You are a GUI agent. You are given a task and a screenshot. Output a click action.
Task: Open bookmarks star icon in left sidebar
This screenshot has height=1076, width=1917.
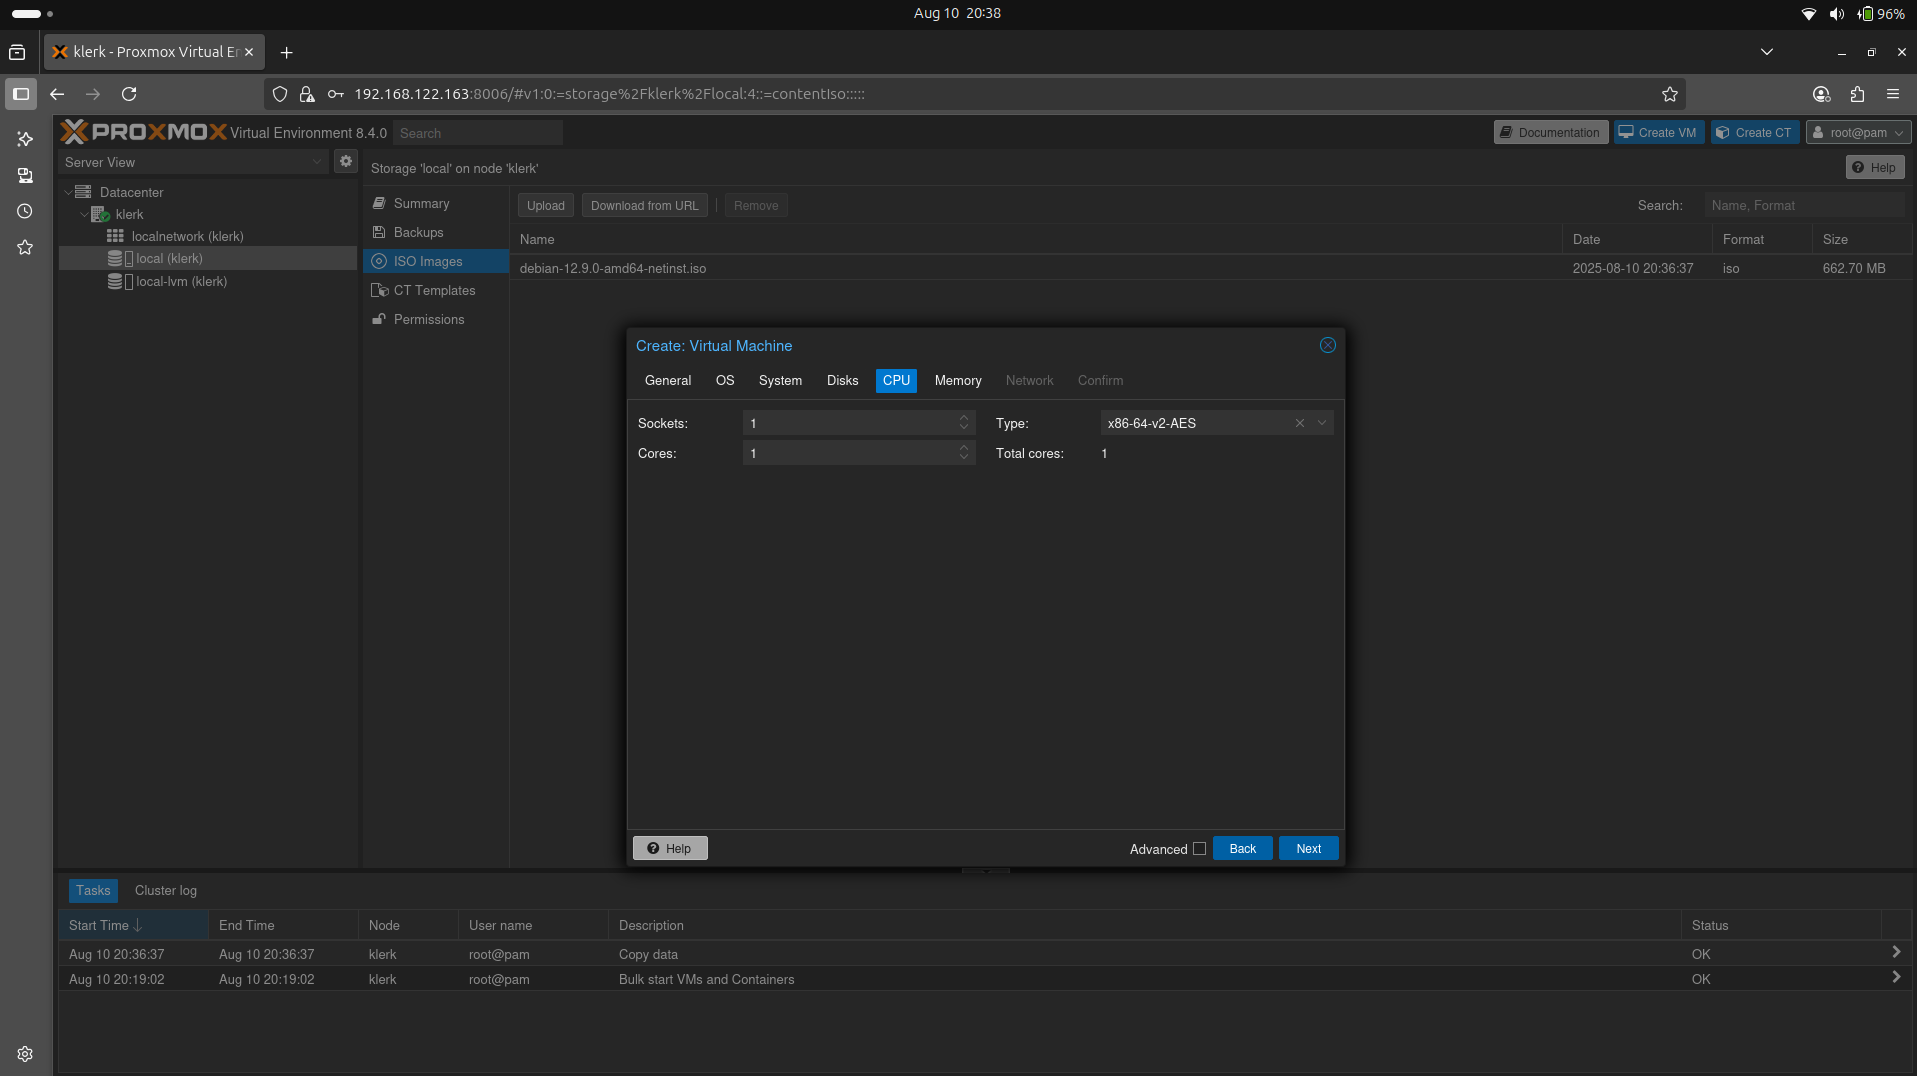24,247
